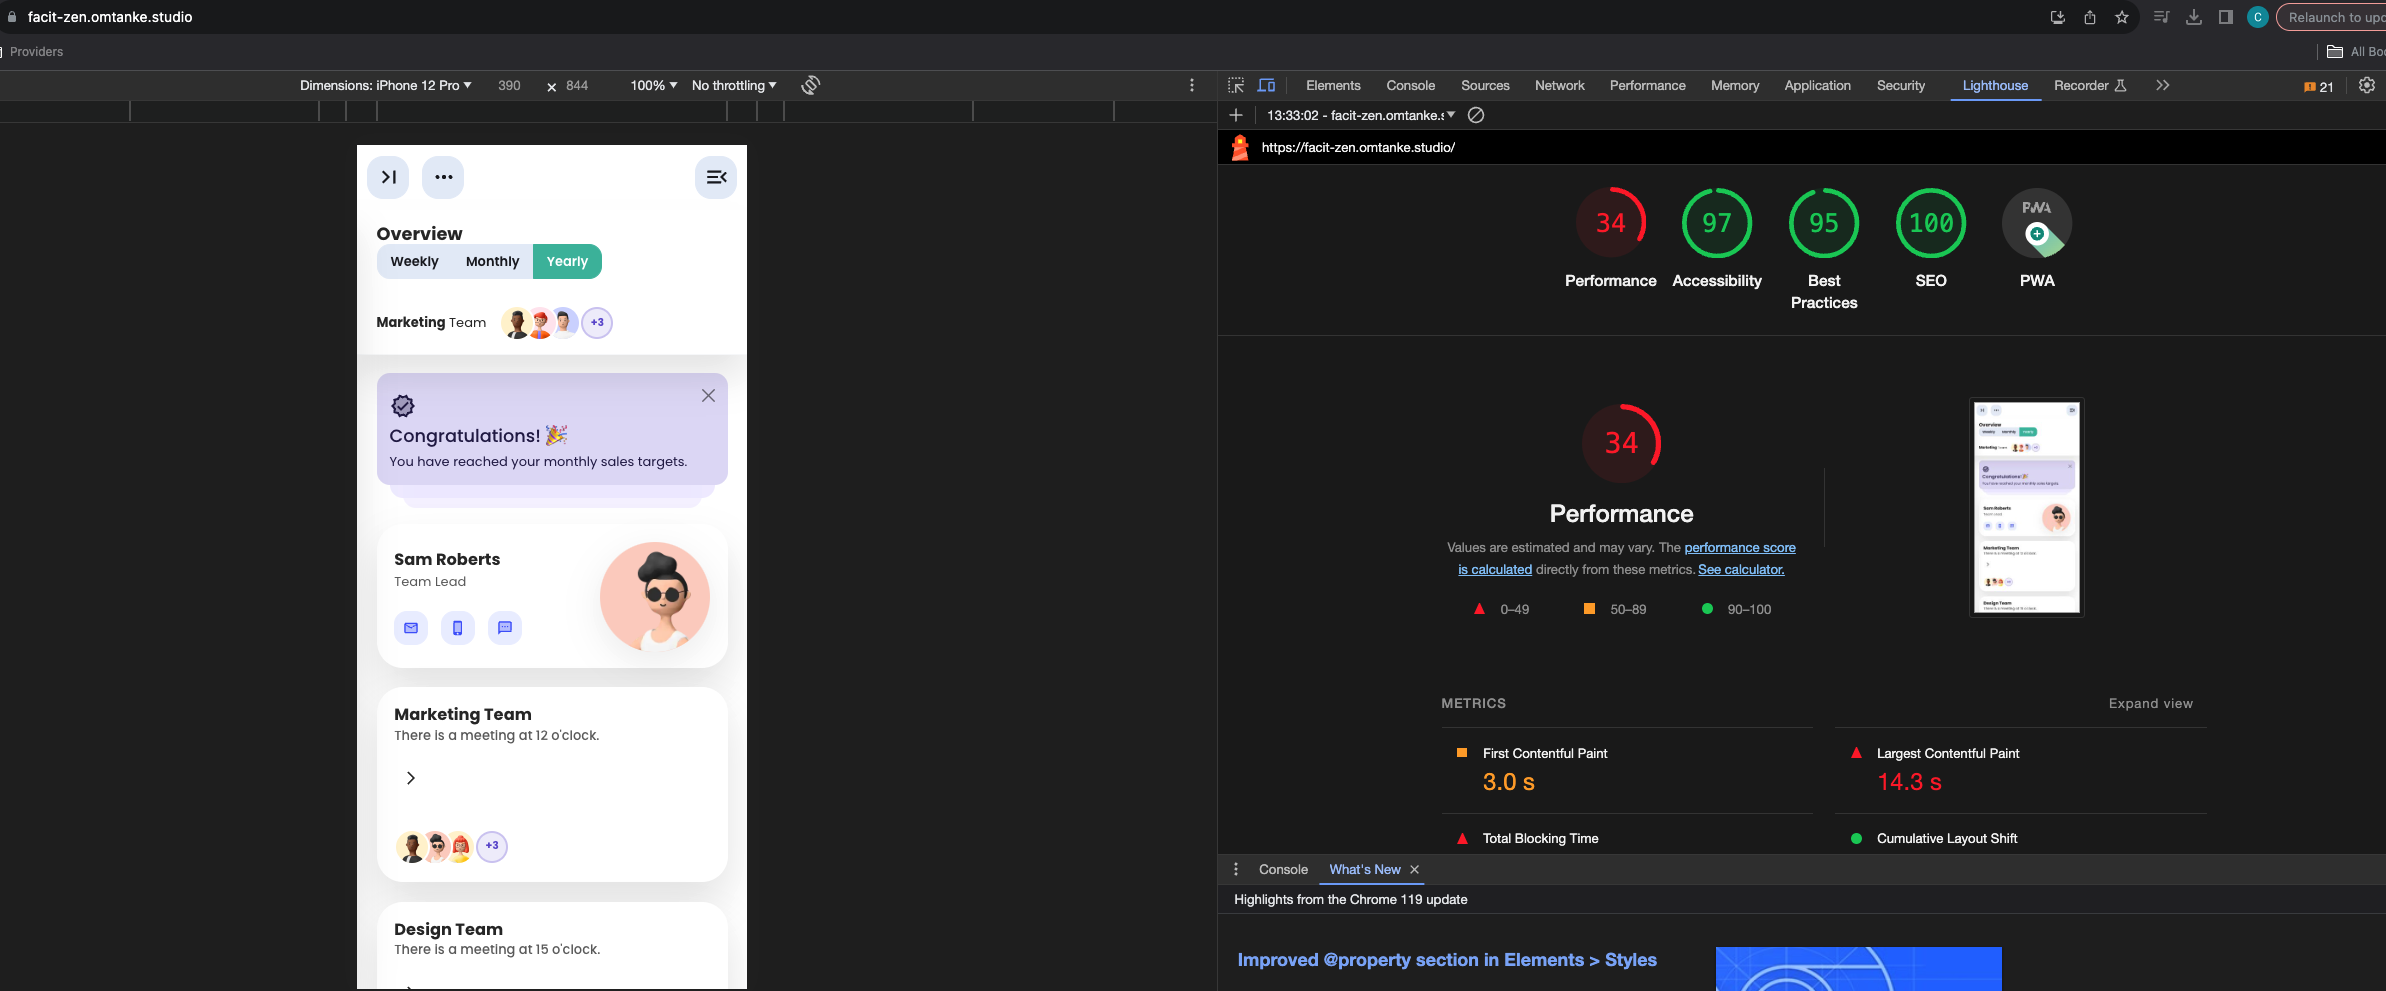Toggle the device toolbar icon
This screenshot has height=991, width=2386.
1266,86
